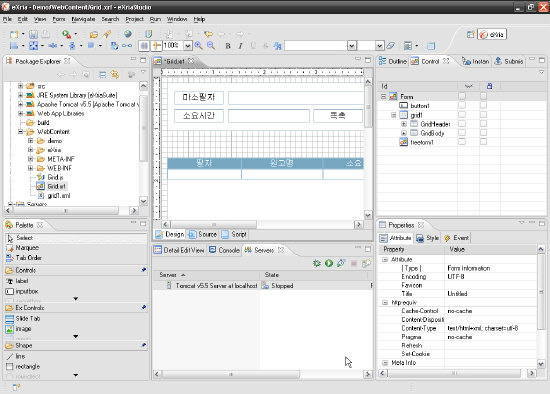Image resolution: width=550 pixels, height=394 pixels.
Task: Click the Align Left toolbar icon
Action: click(x=14, y=46)
